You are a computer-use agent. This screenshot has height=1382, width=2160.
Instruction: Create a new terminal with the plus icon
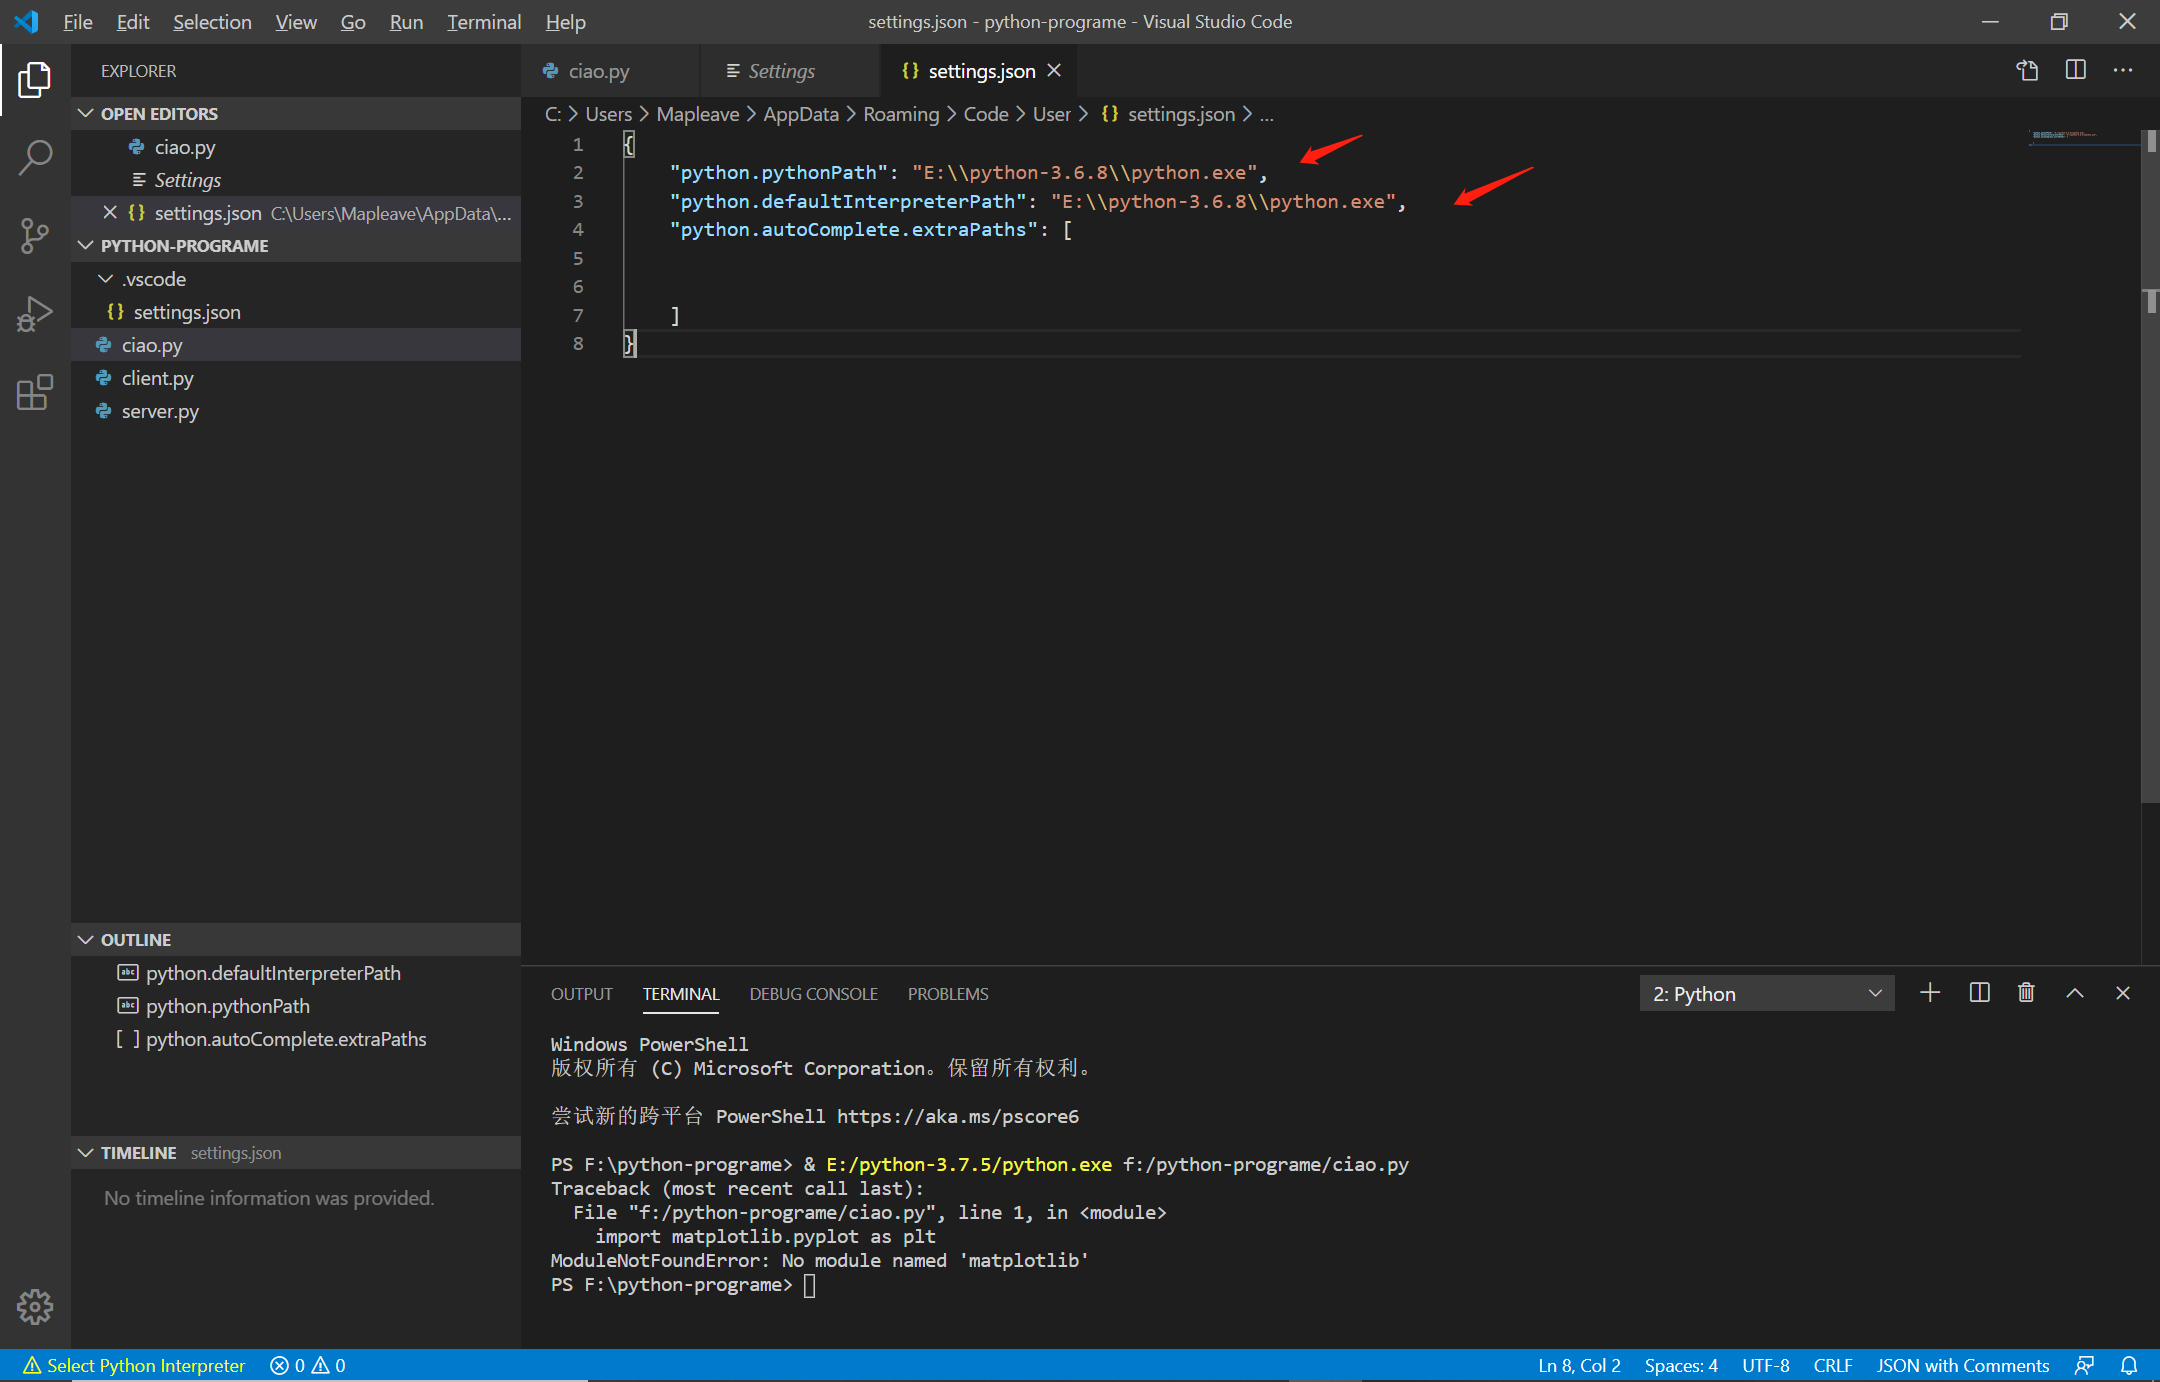pos(1929,992)
